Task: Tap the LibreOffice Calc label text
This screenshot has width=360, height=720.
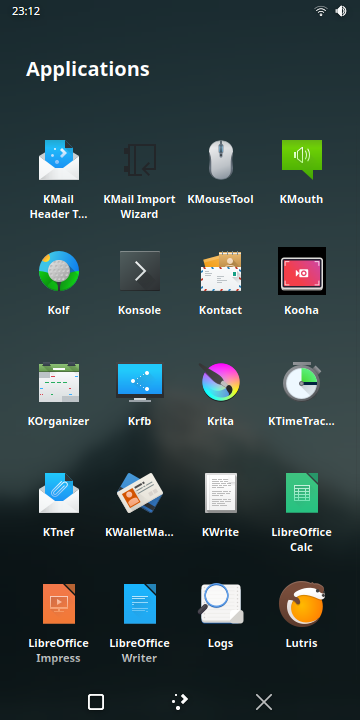Action: pos(302,540)
